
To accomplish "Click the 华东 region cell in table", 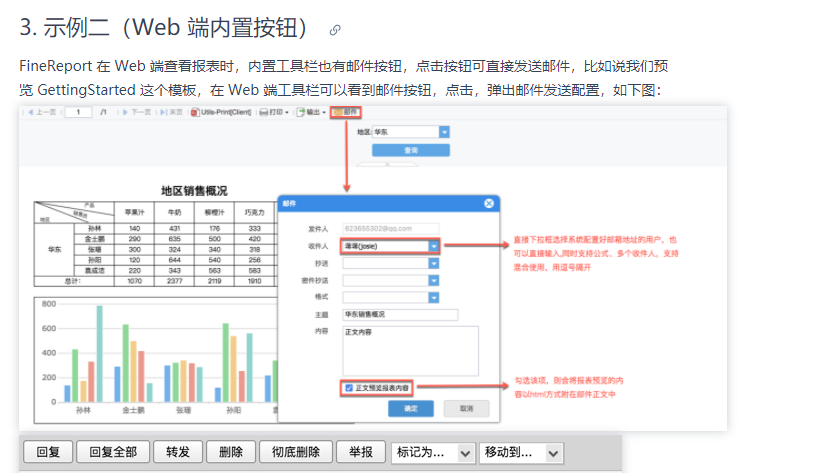I will [x=54, y=249].
